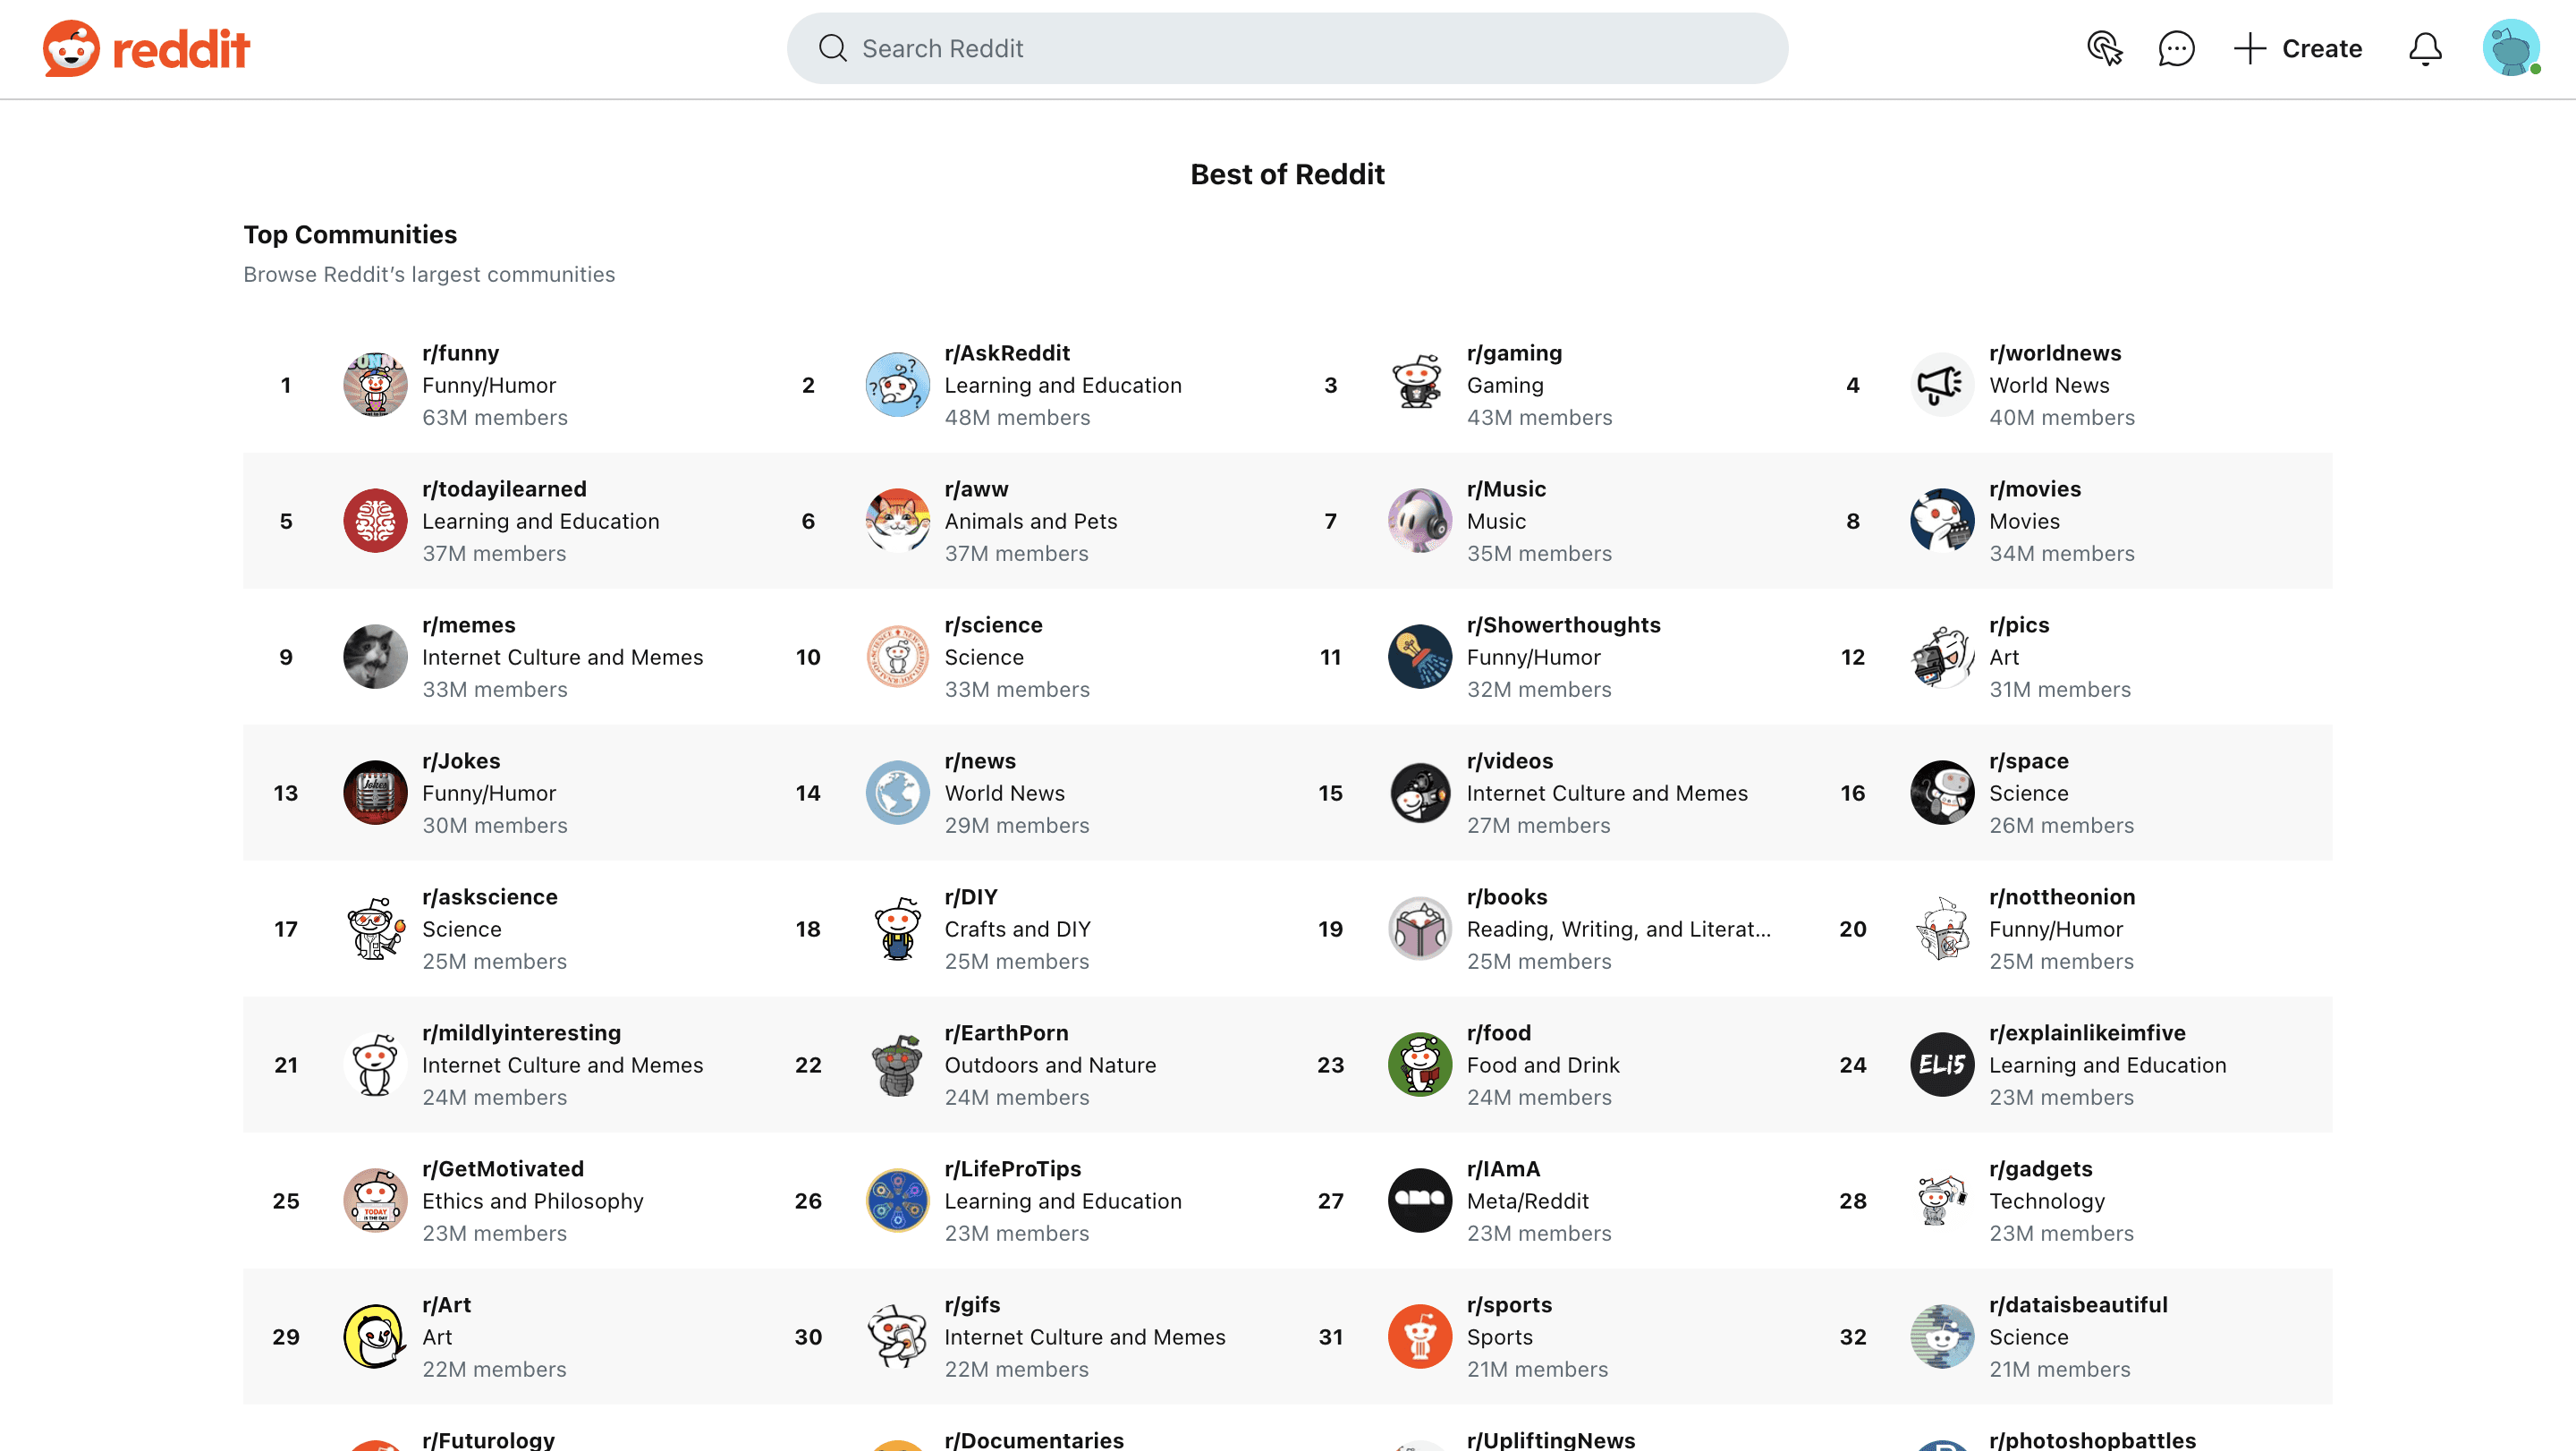Open r/LifeProTips community entry
Viewport: 2576px width, 1451px height.
coord(1012,1169)
